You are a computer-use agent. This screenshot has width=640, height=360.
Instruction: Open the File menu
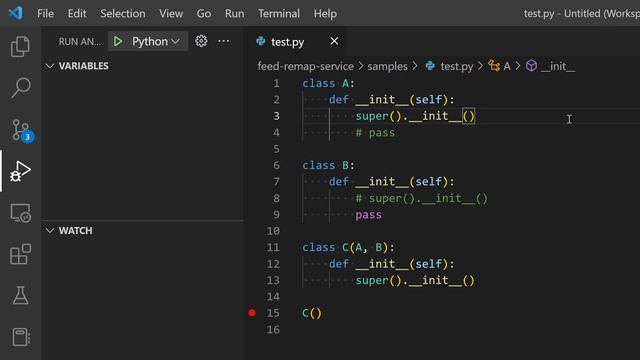[x=45, y=13]
